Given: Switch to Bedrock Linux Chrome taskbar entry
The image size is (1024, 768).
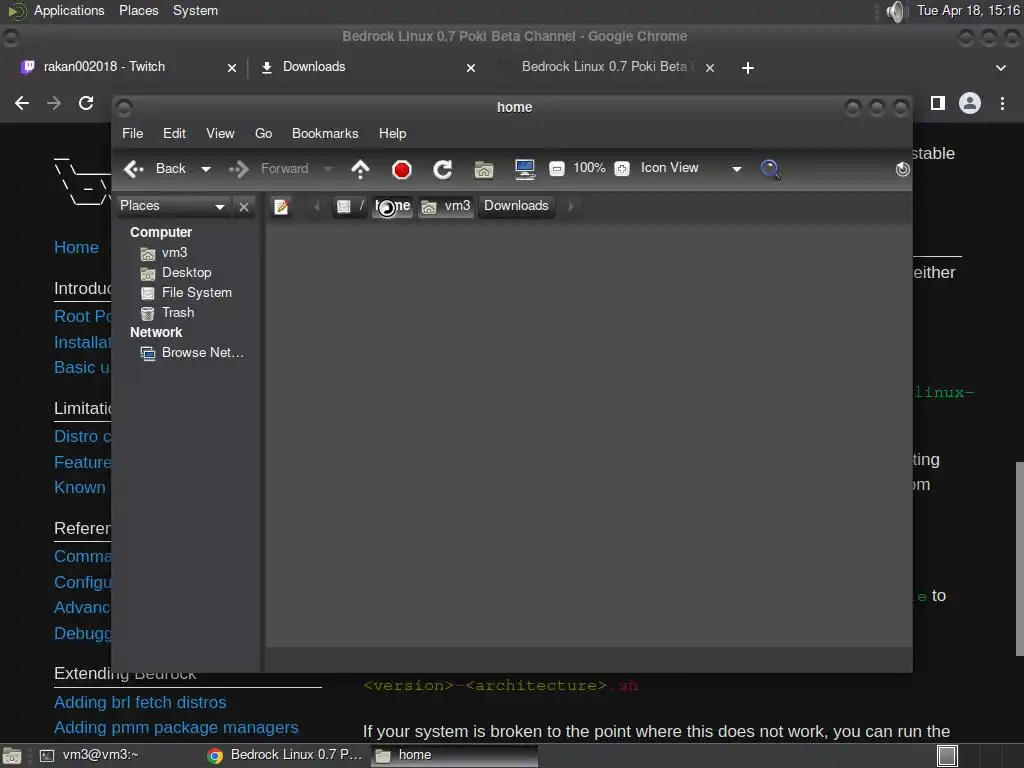Looking at the screenshot, I should click(x=286, y=756).
